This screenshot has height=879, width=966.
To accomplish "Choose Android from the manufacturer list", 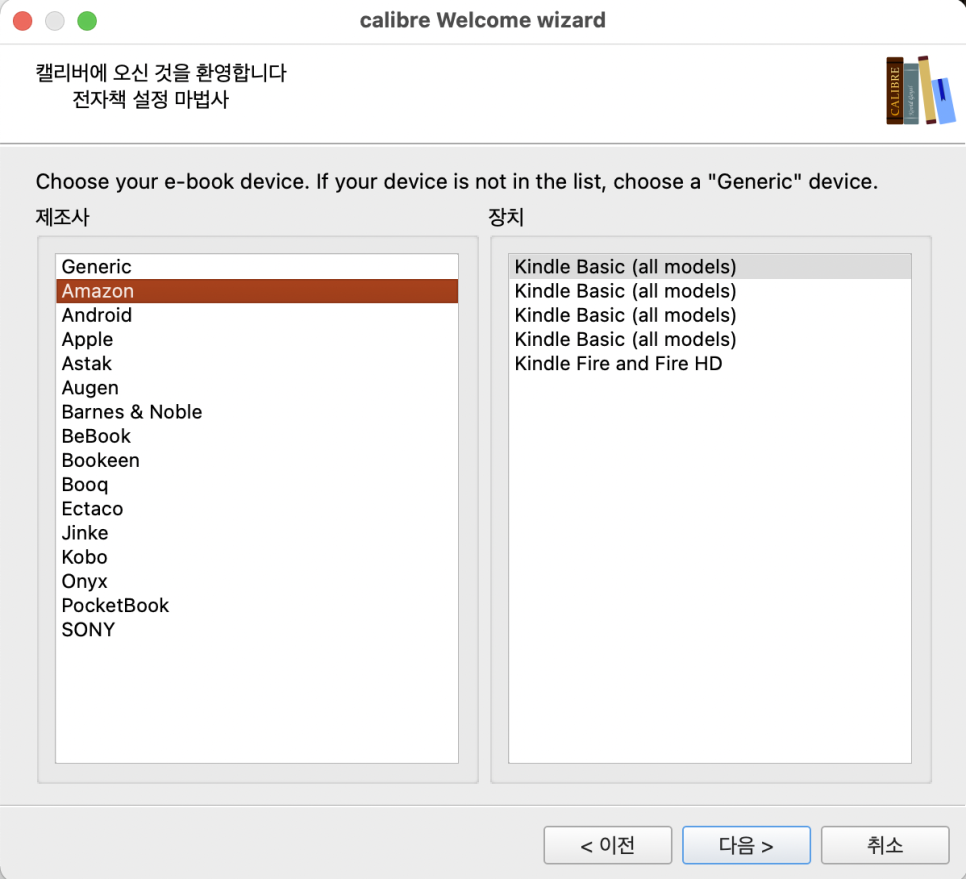I will (x=257, y=315).
